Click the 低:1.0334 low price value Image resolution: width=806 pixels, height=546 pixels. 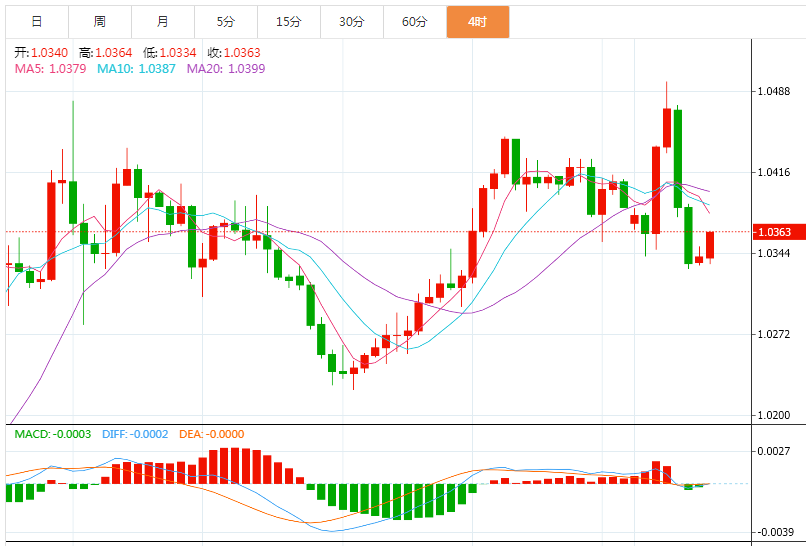click(170, 52)
